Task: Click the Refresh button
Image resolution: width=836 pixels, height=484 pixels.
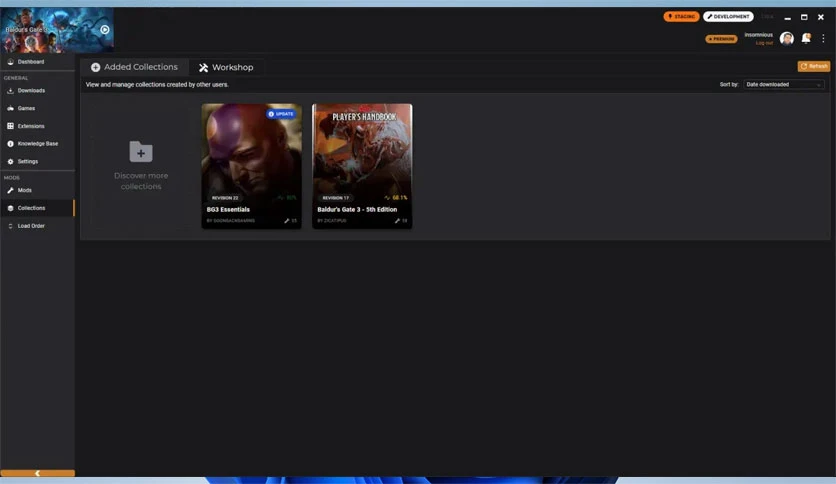Action: tap(814, 66)
